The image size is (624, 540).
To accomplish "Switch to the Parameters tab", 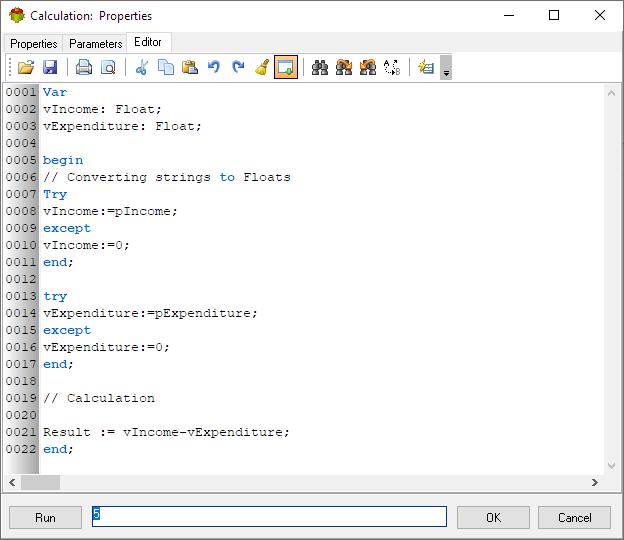I will point(96,44).
